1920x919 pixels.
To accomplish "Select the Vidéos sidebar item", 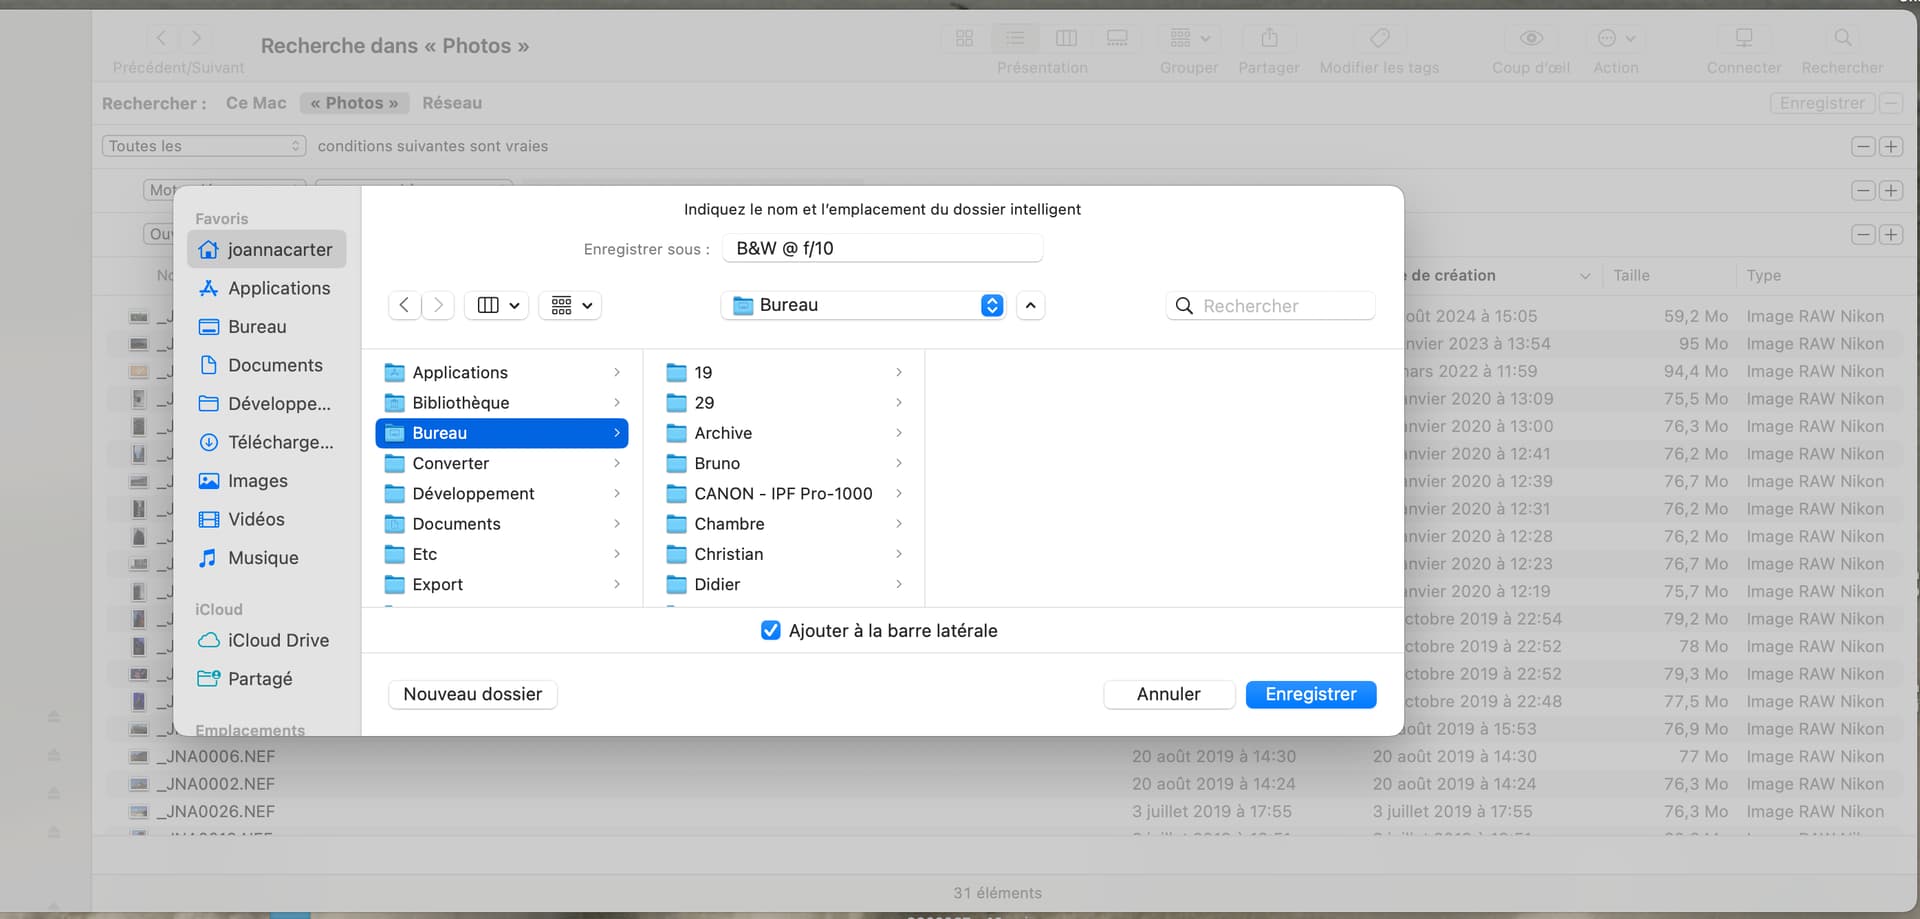I will [x=256, y=519].
